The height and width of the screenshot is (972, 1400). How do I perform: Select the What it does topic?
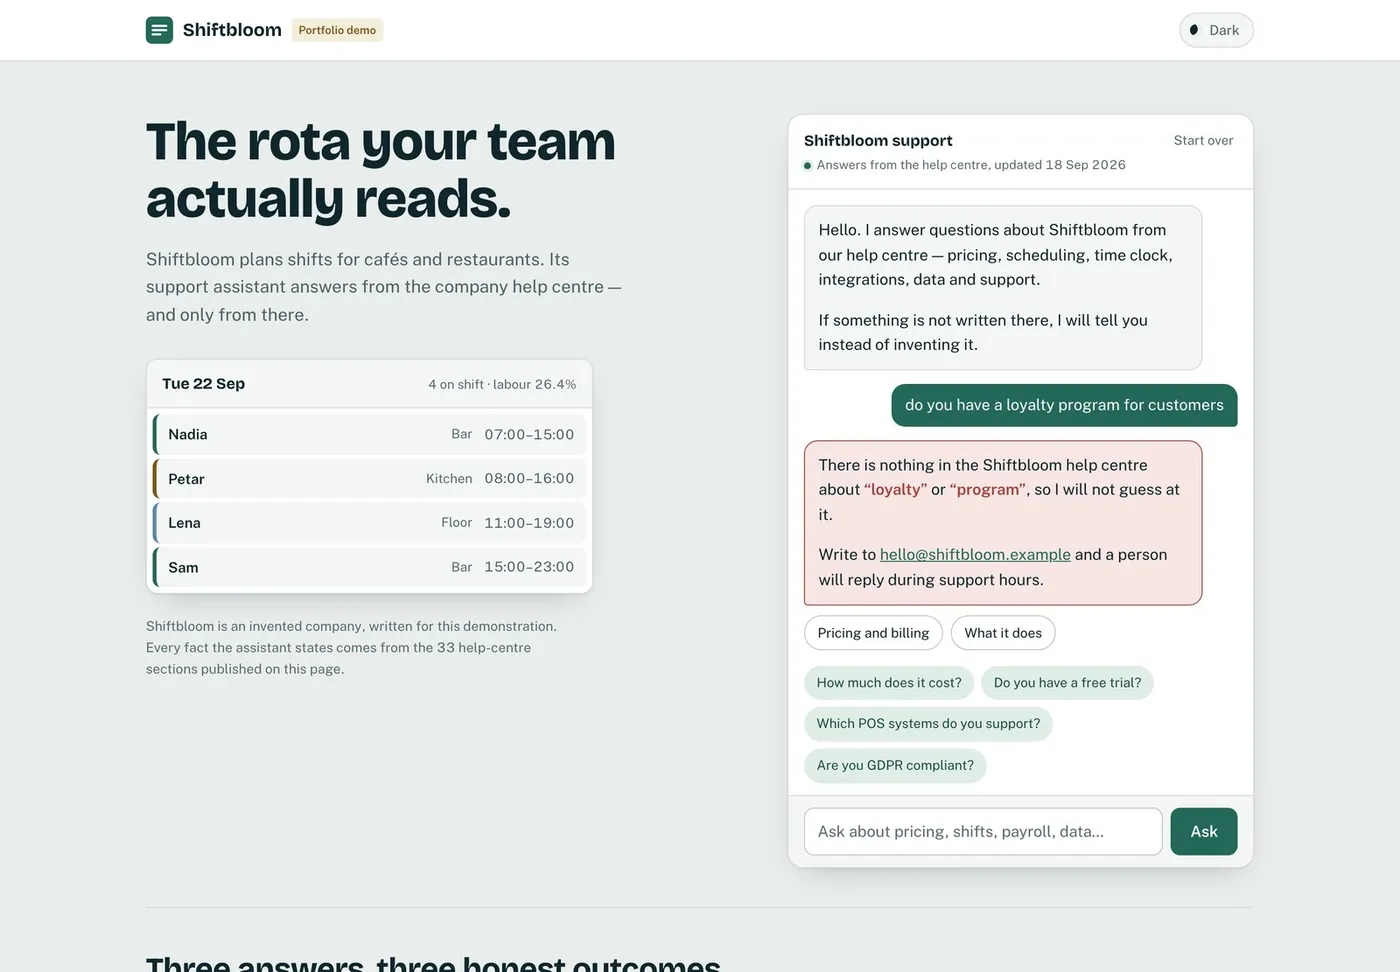tap(1003, 633)
